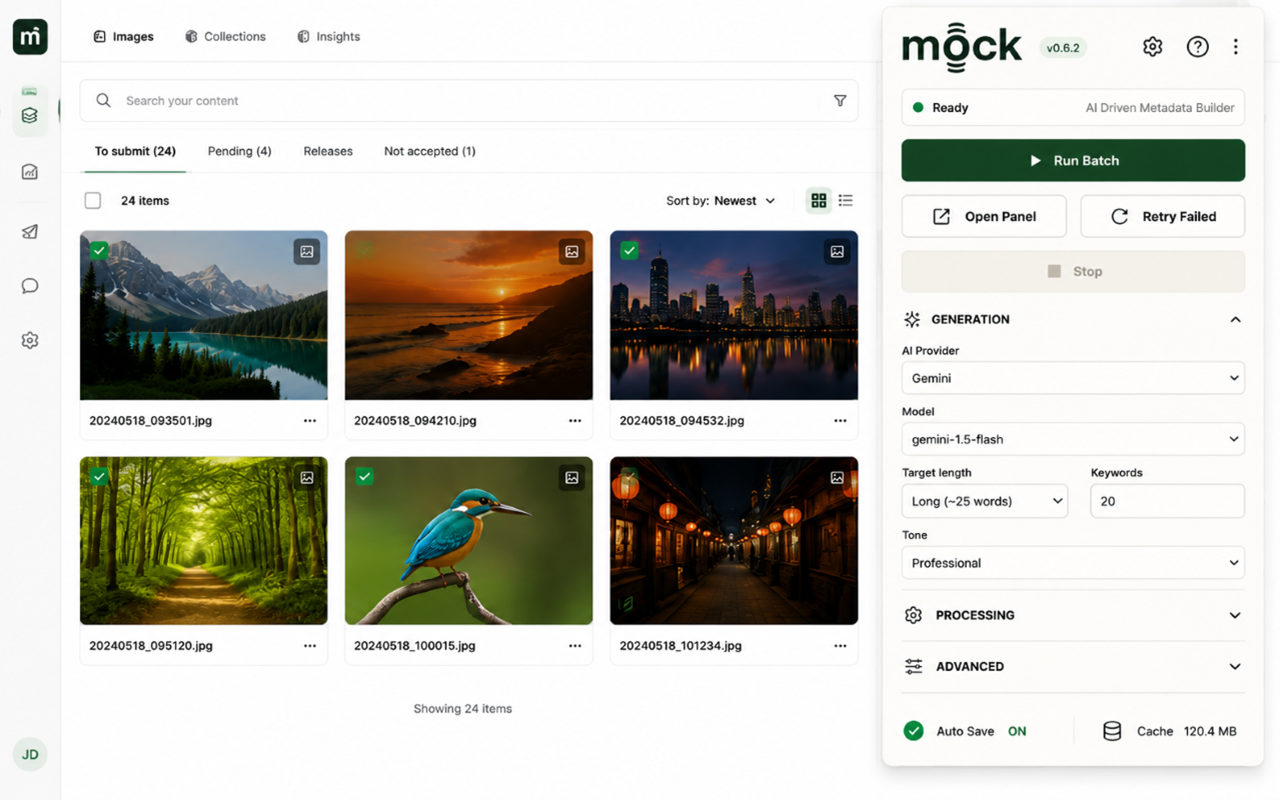Open more options for 20240518_101234.jpg

pyautogui.click(x=840, y=646)
